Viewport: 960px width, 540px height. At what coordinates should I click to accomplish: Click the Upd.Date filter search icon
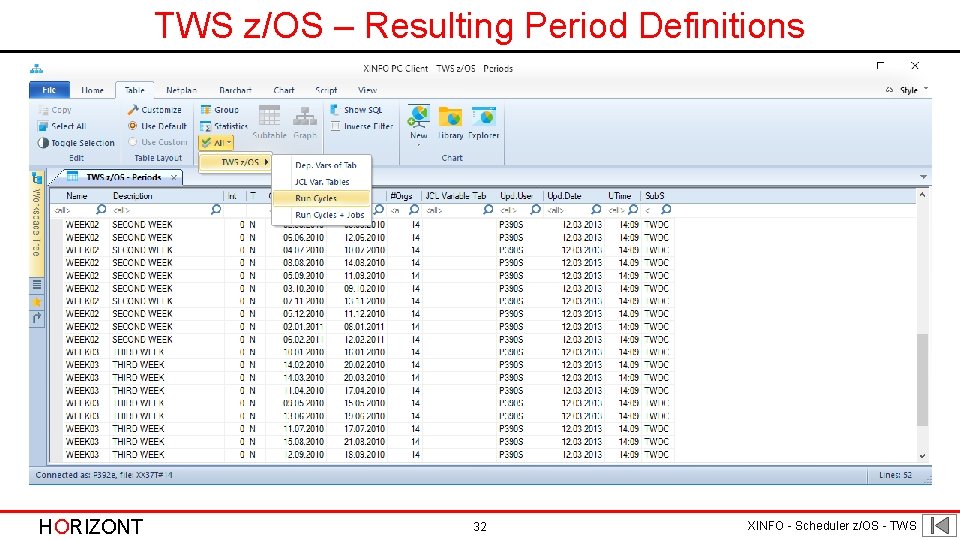[596, 209]
